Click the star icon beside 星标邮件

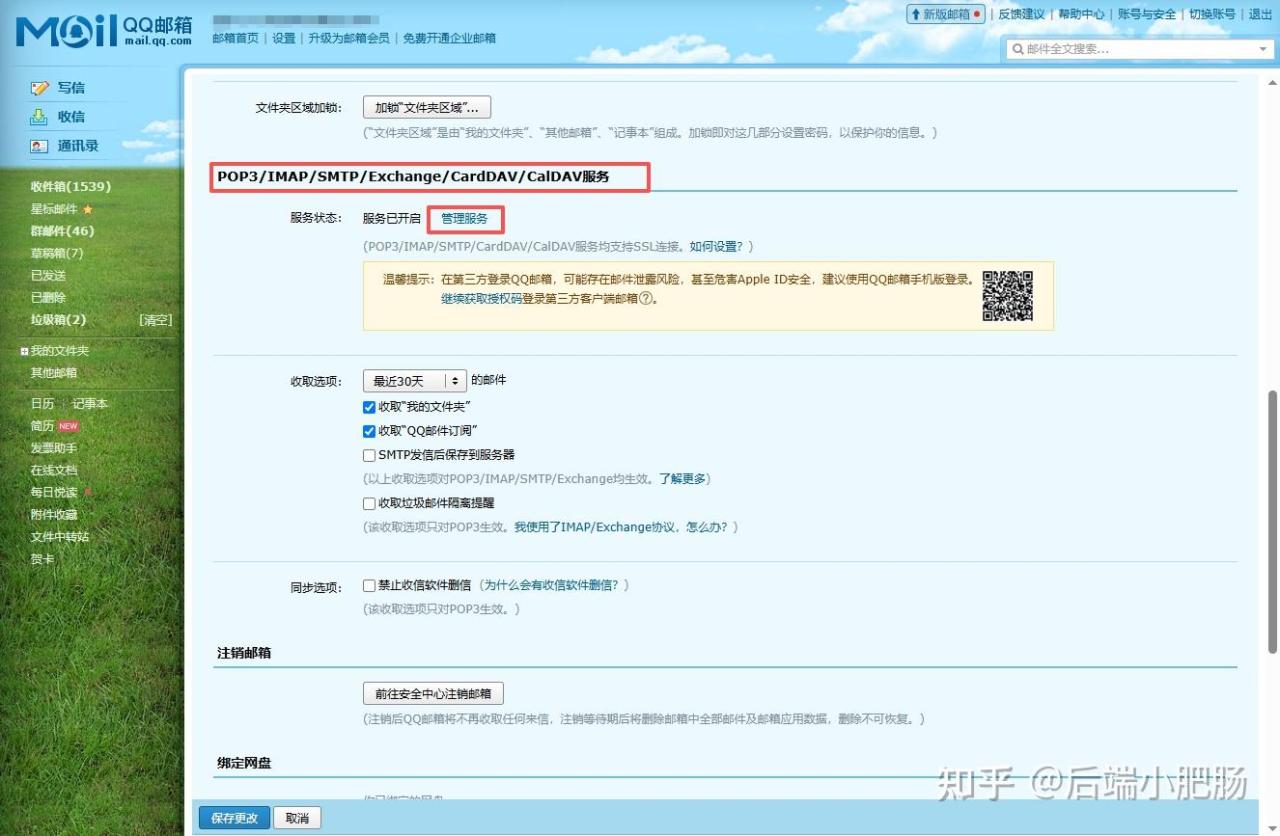(x=88, y=209)
